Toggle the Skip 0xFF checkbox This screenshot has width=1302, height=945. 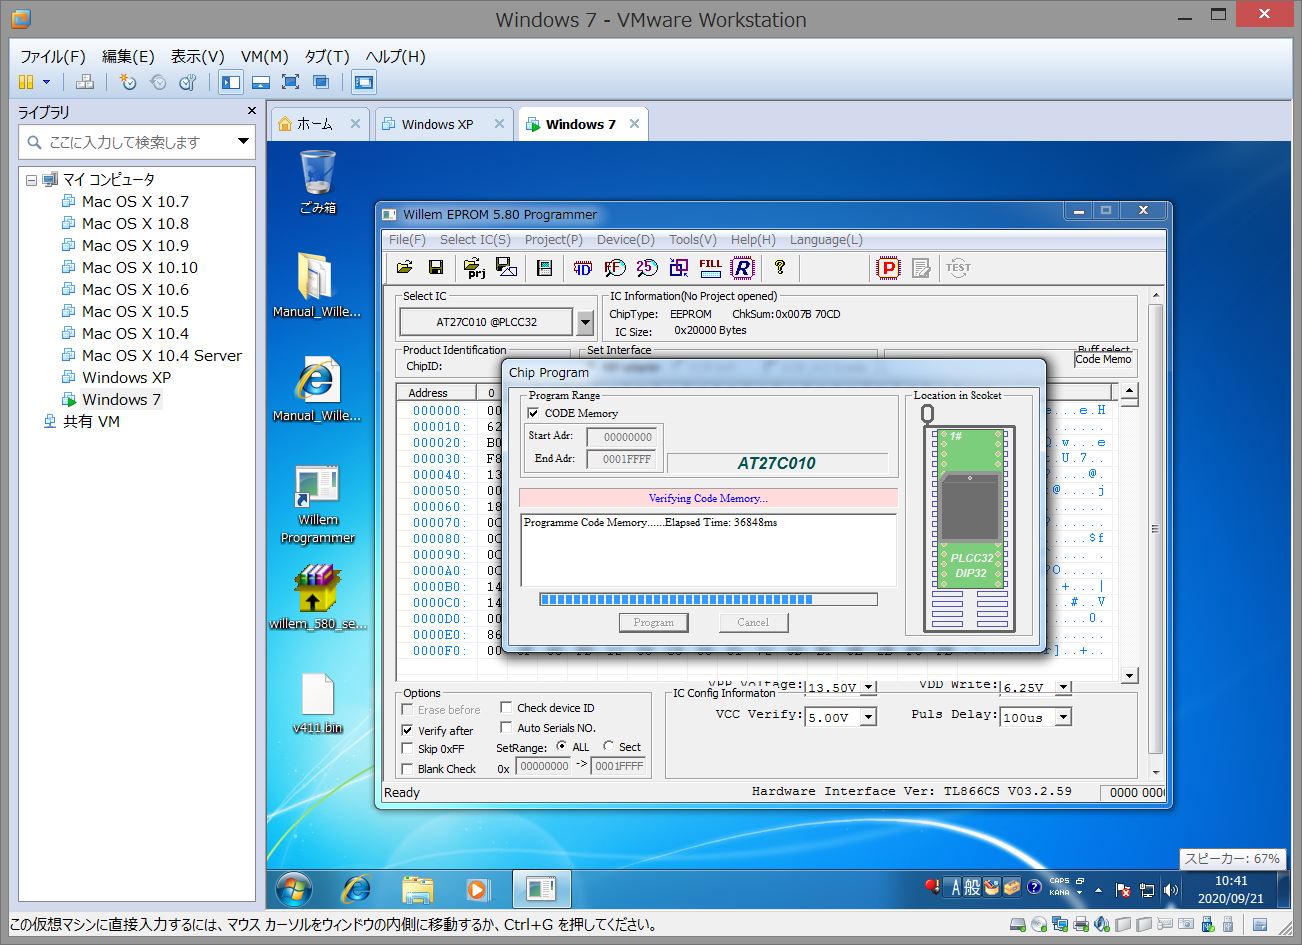[407, 748]
